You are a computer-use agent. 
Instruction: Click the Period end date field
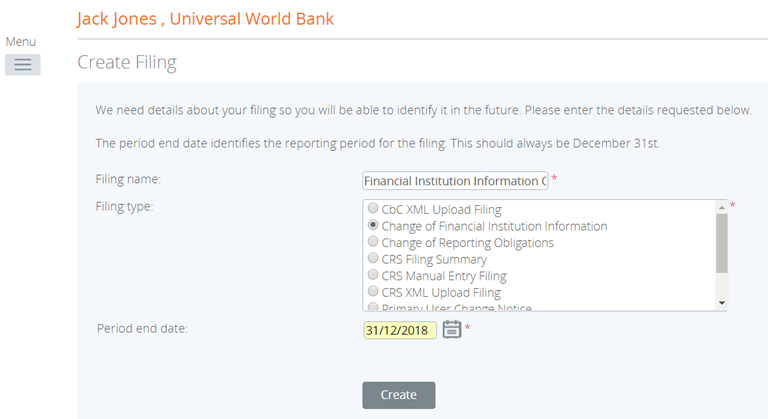[x=399, y=330]
